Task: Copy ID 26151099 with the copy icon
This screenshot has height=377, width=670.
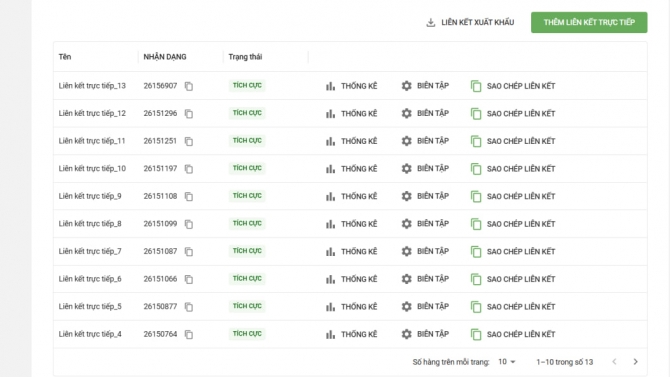Action: click(x=189, y=224)
